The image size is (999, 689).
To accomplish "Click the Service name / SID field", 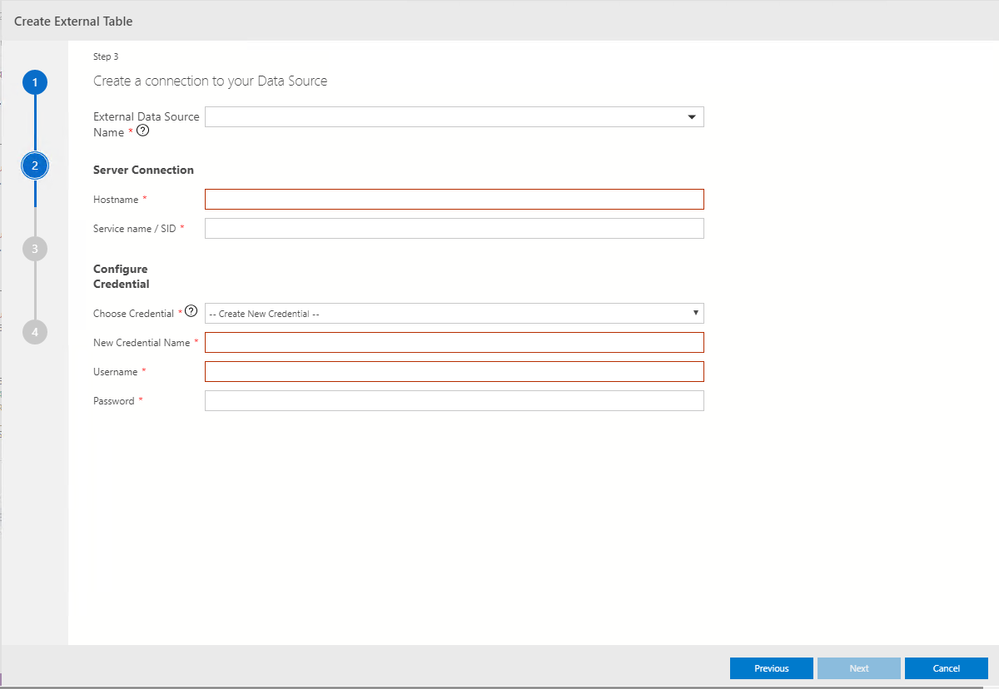I will [454, 229].
